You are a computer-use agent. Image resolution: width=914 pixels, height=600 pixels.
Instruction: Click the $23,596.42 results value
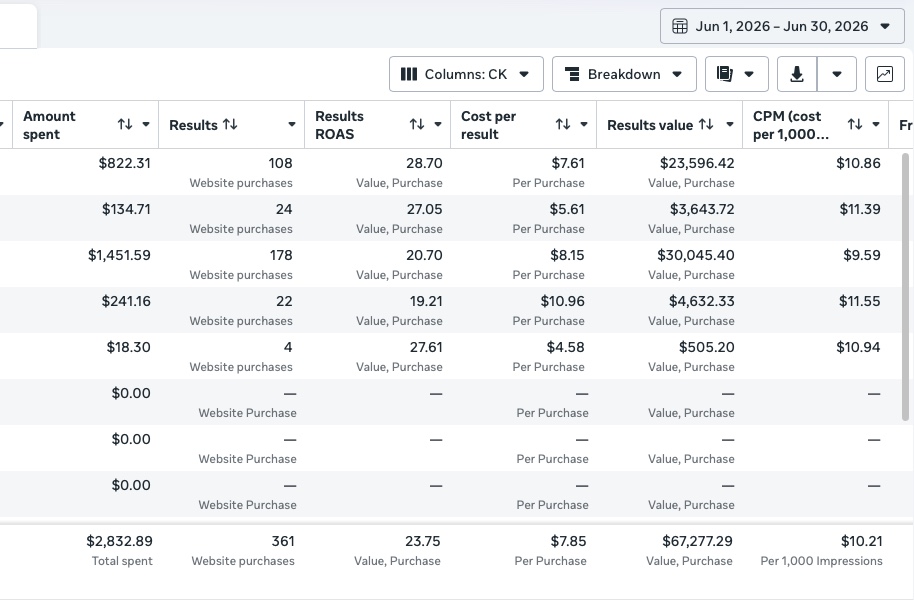pyautogui.click(x=697, y=163)
